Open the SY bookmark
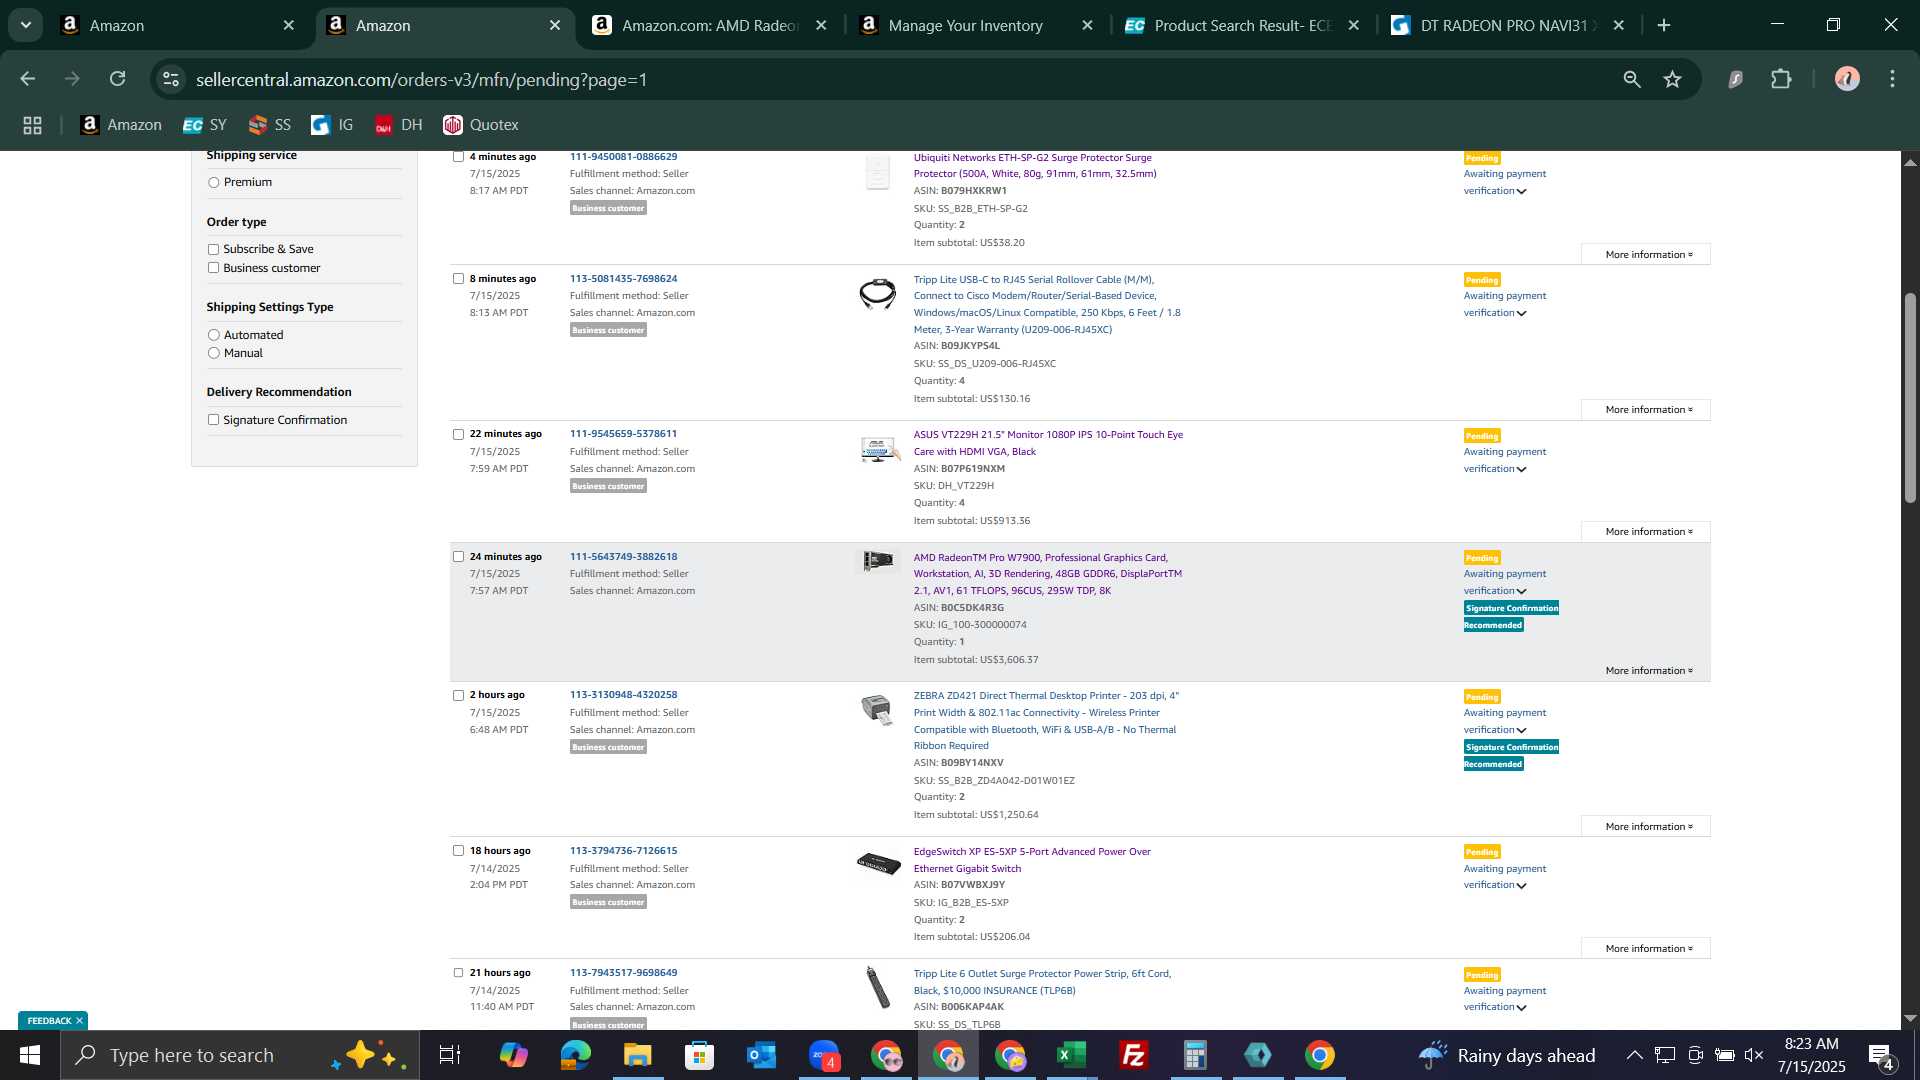Image resolution: width=1920 pixels, height=1080 pixels. point(205,125)
